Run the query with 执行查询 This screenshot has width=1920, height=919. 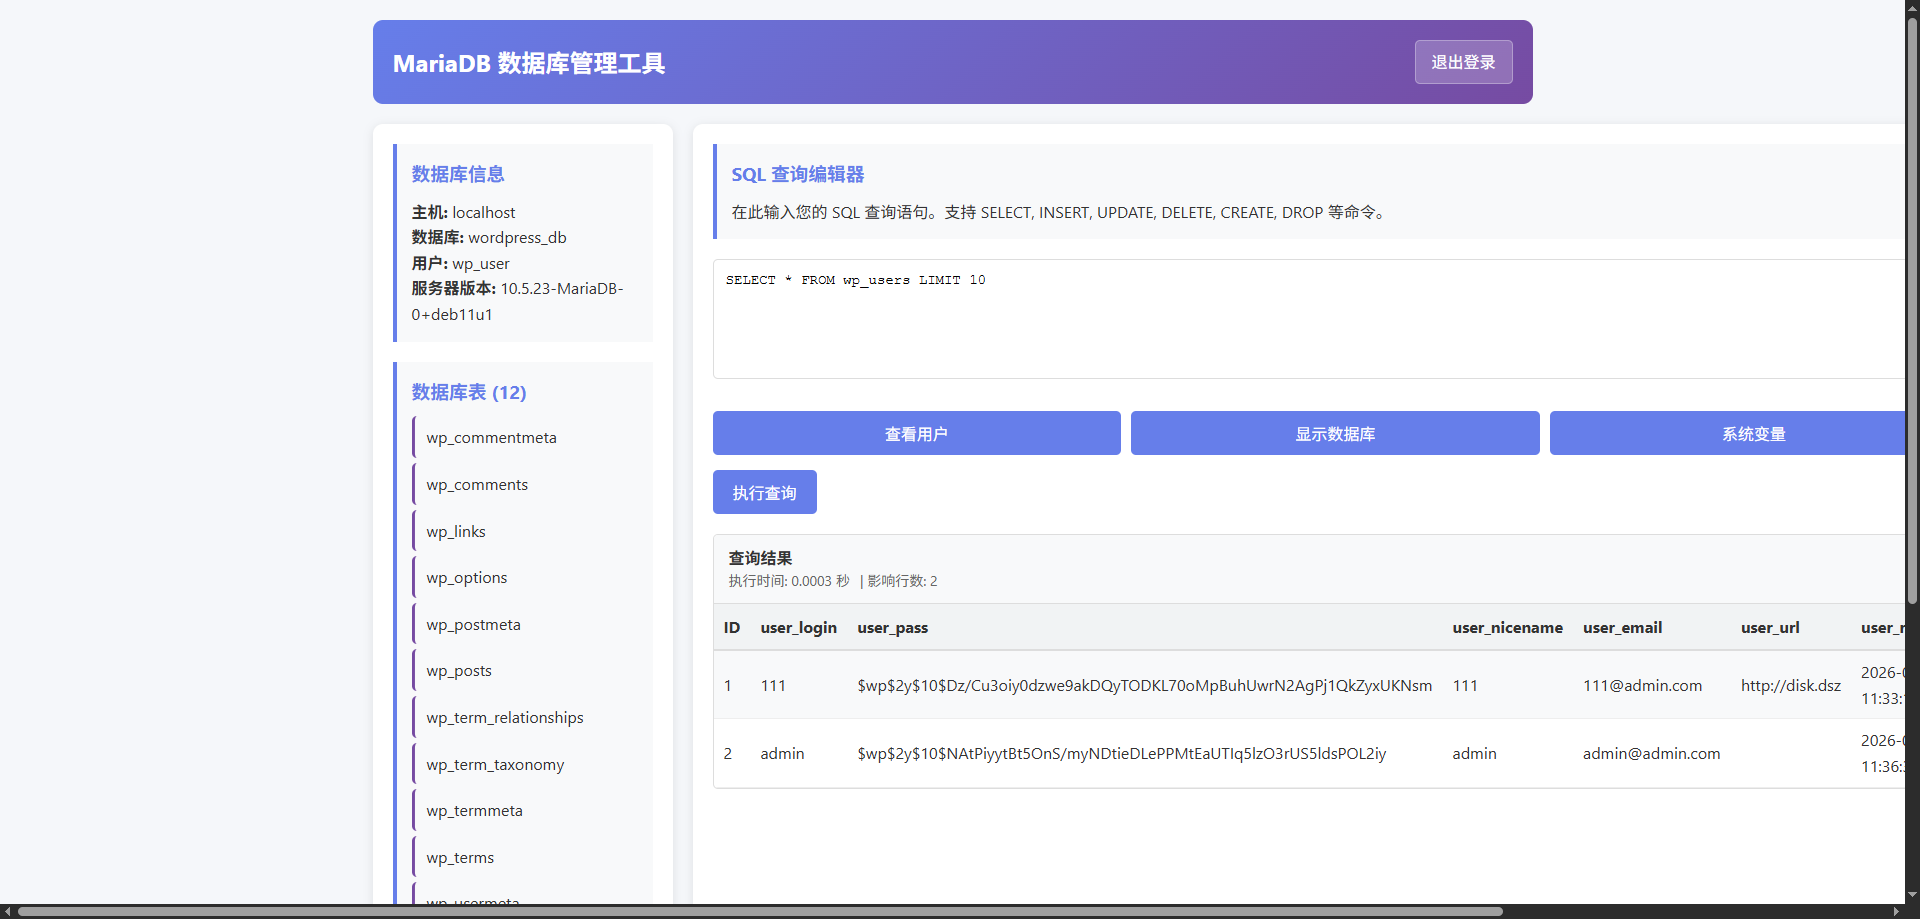tap(764, 493)
